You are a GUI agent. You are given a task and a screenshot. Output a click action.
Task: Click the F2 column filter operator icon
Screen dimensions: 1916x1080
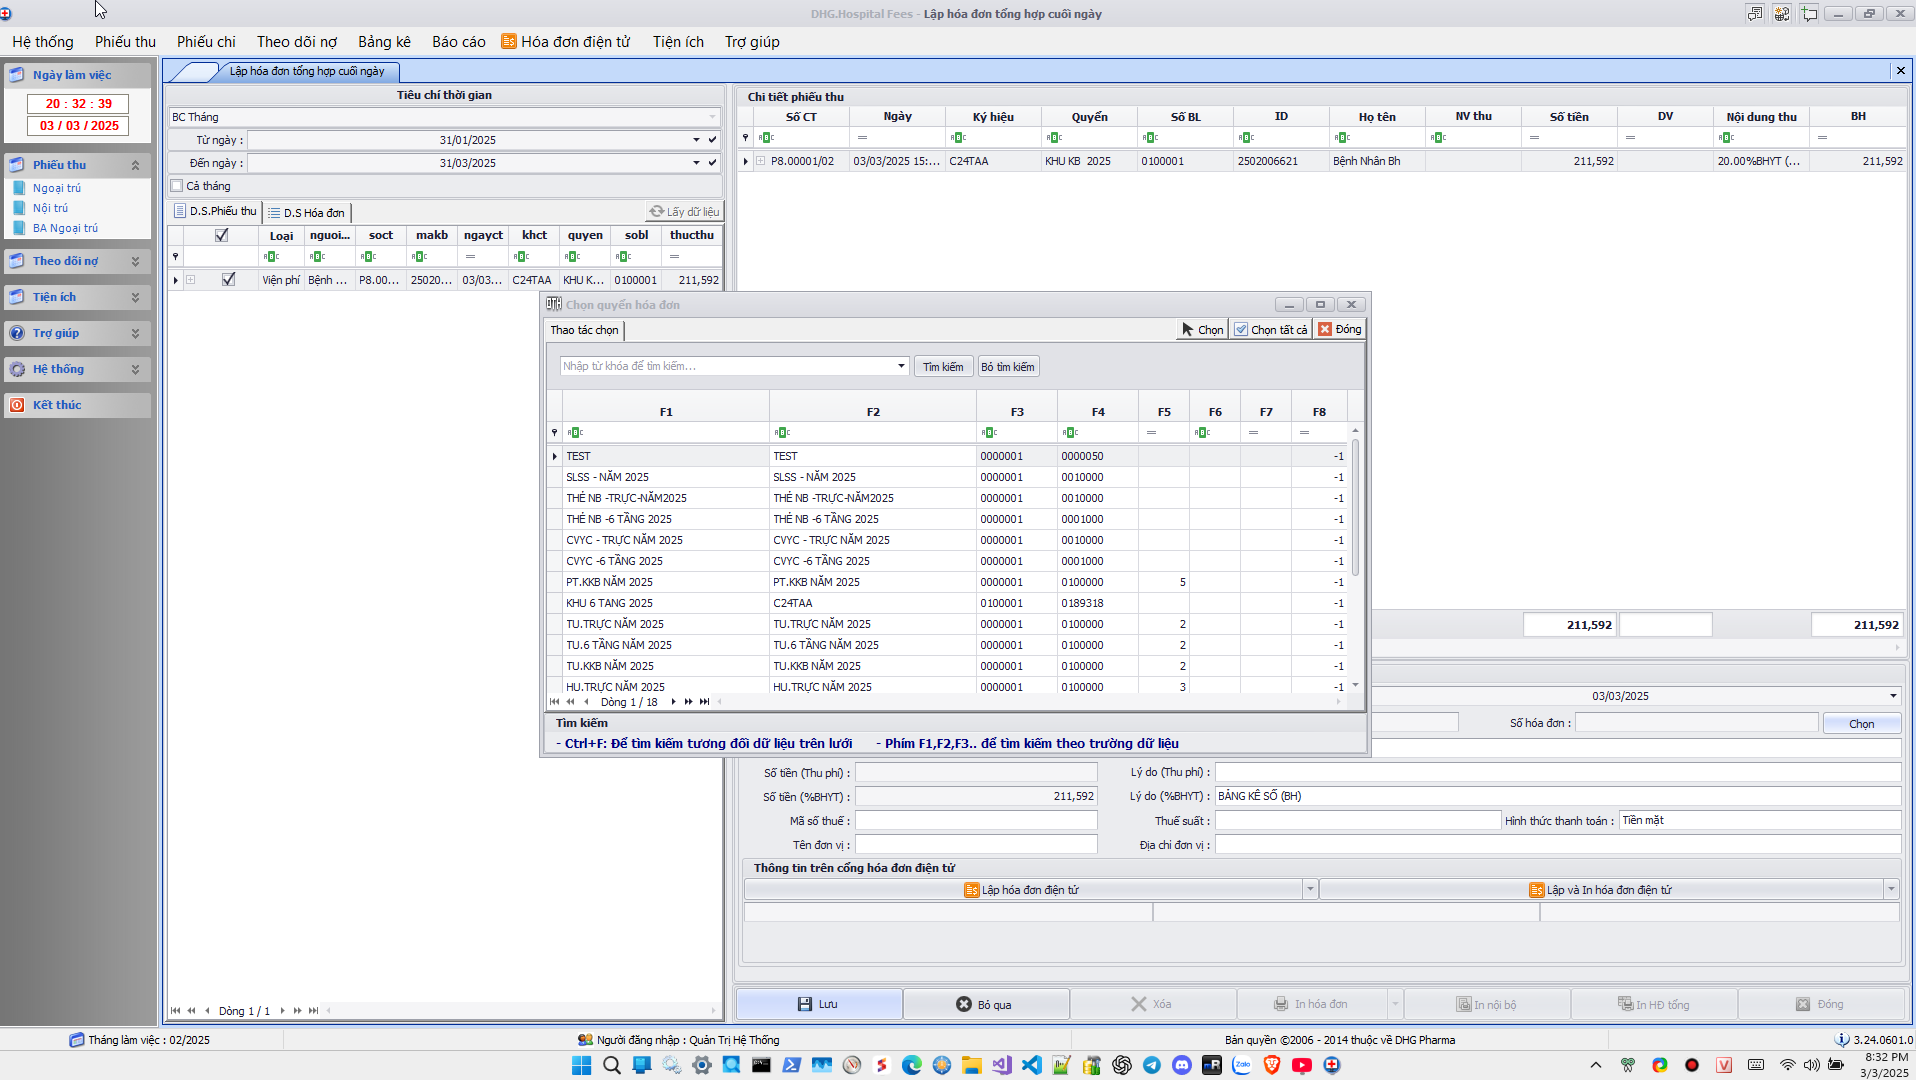(782, 433)
